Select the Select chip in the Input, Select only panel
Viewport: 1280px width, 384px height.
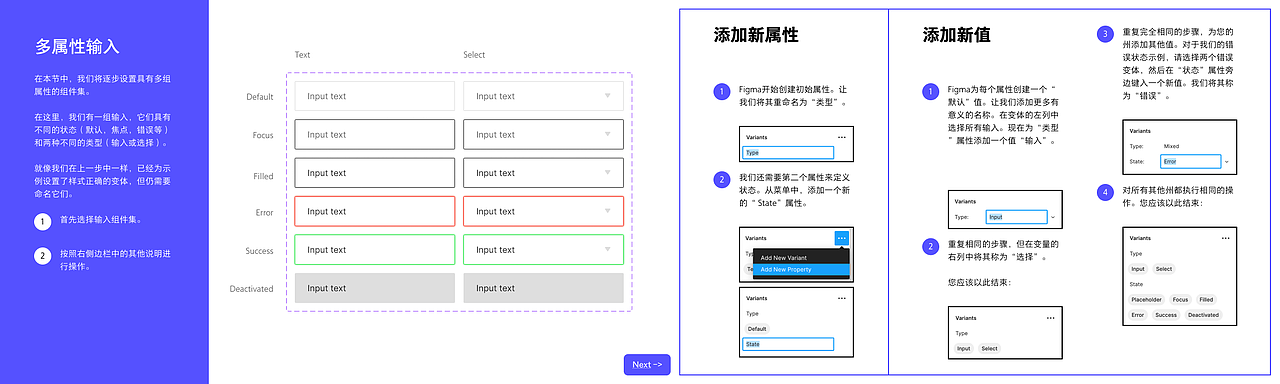[989, 349]
